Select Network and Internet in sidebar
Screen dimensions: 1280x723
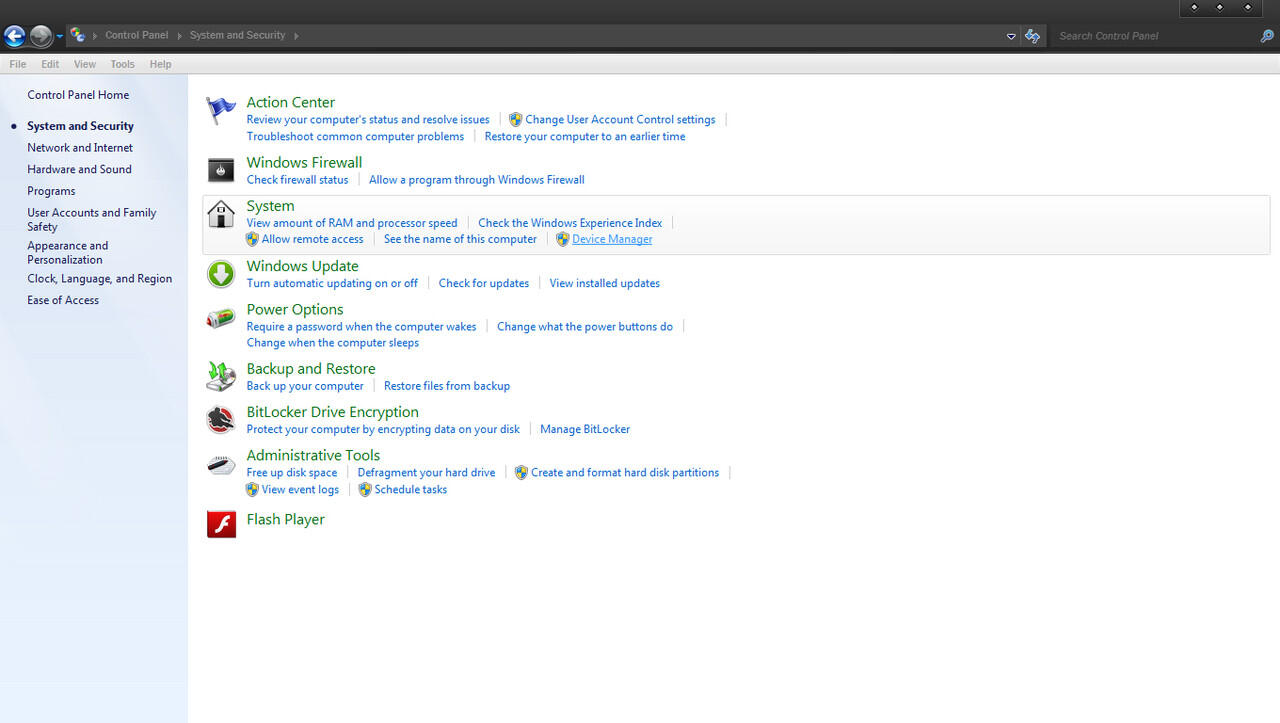(x=80, y=148)
